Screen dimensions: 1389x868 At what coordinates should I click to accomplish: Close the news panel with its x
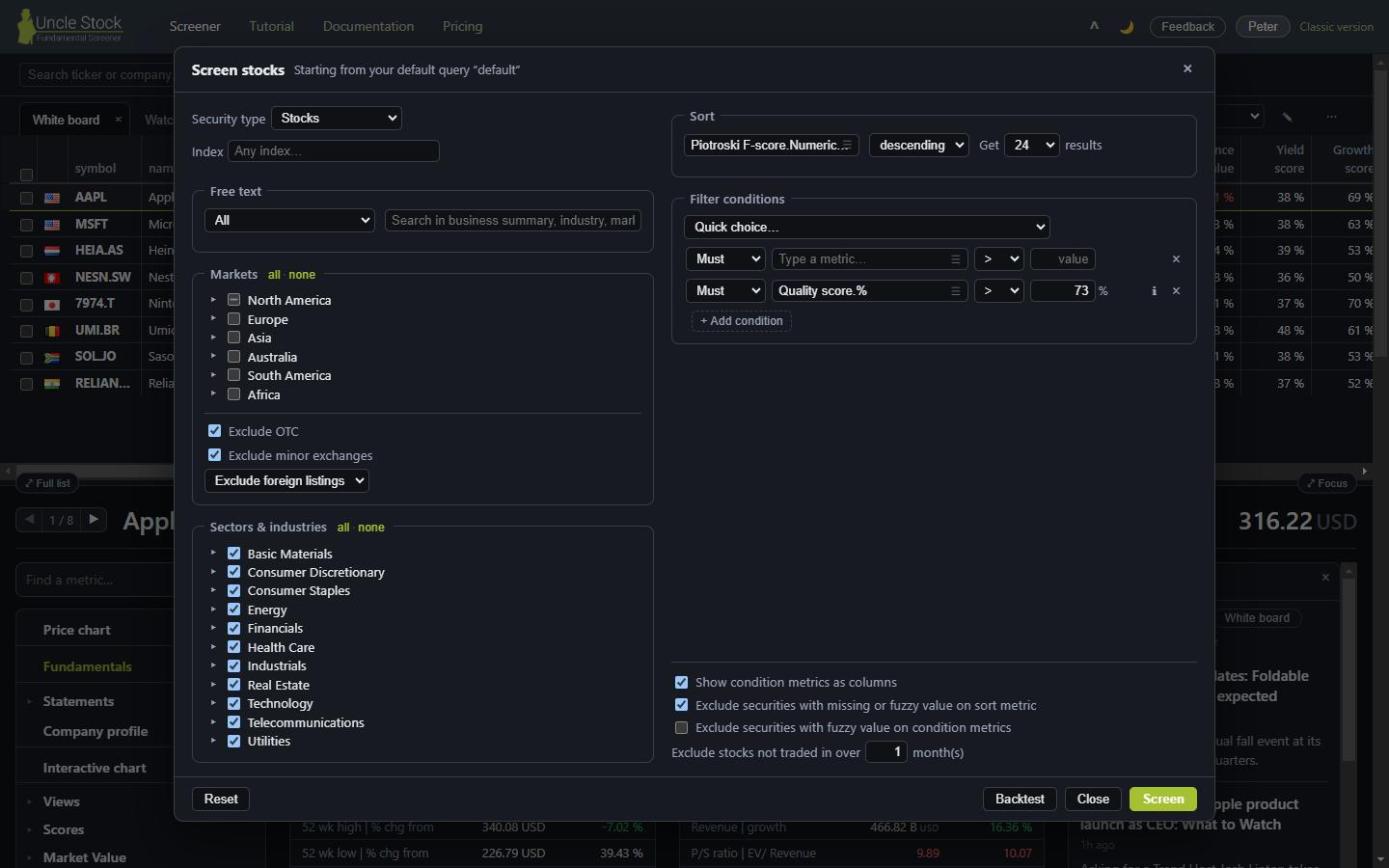(x=1326, y=577)
